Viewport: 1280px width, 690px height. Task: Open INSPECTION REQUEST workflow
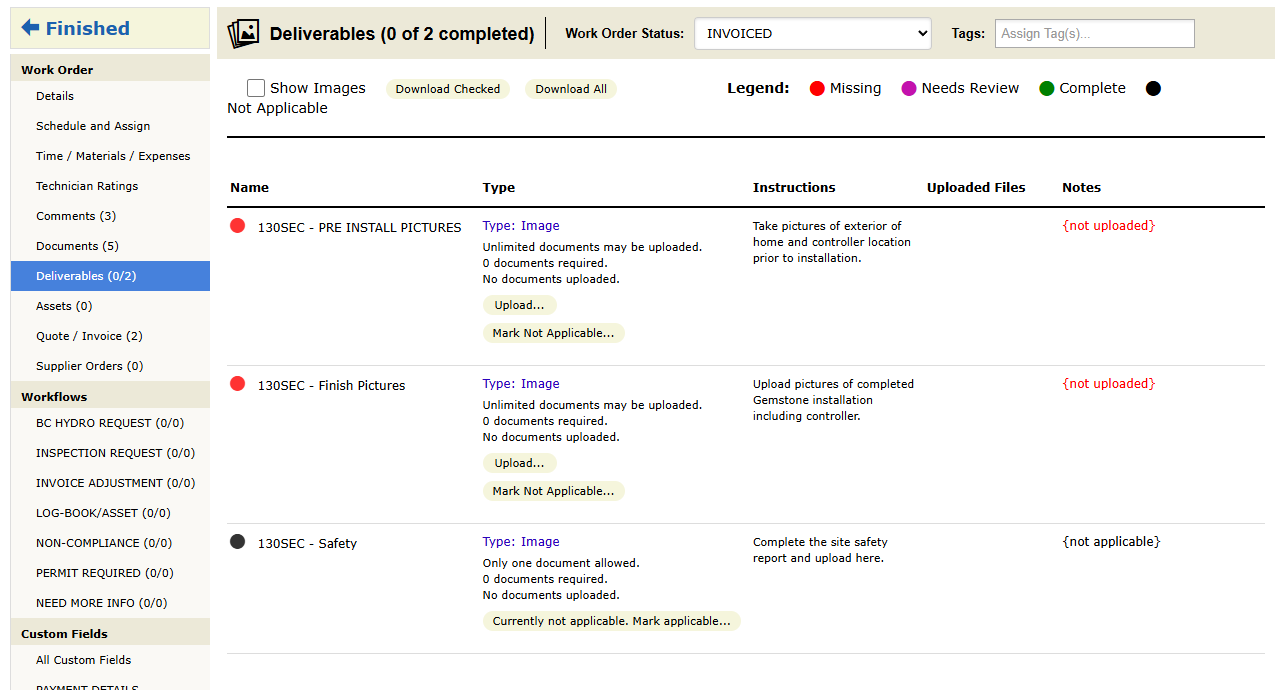tap(110, 453)
